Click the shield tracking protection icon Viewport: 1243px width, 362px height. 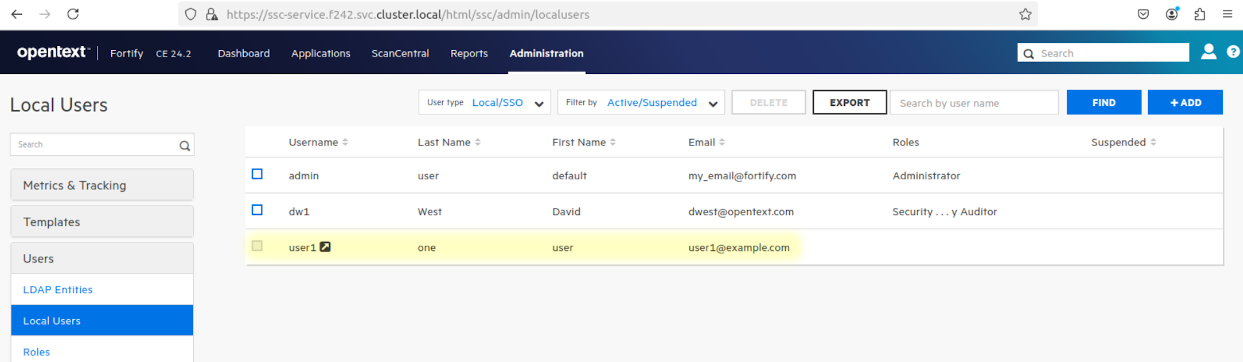point(191,15)
